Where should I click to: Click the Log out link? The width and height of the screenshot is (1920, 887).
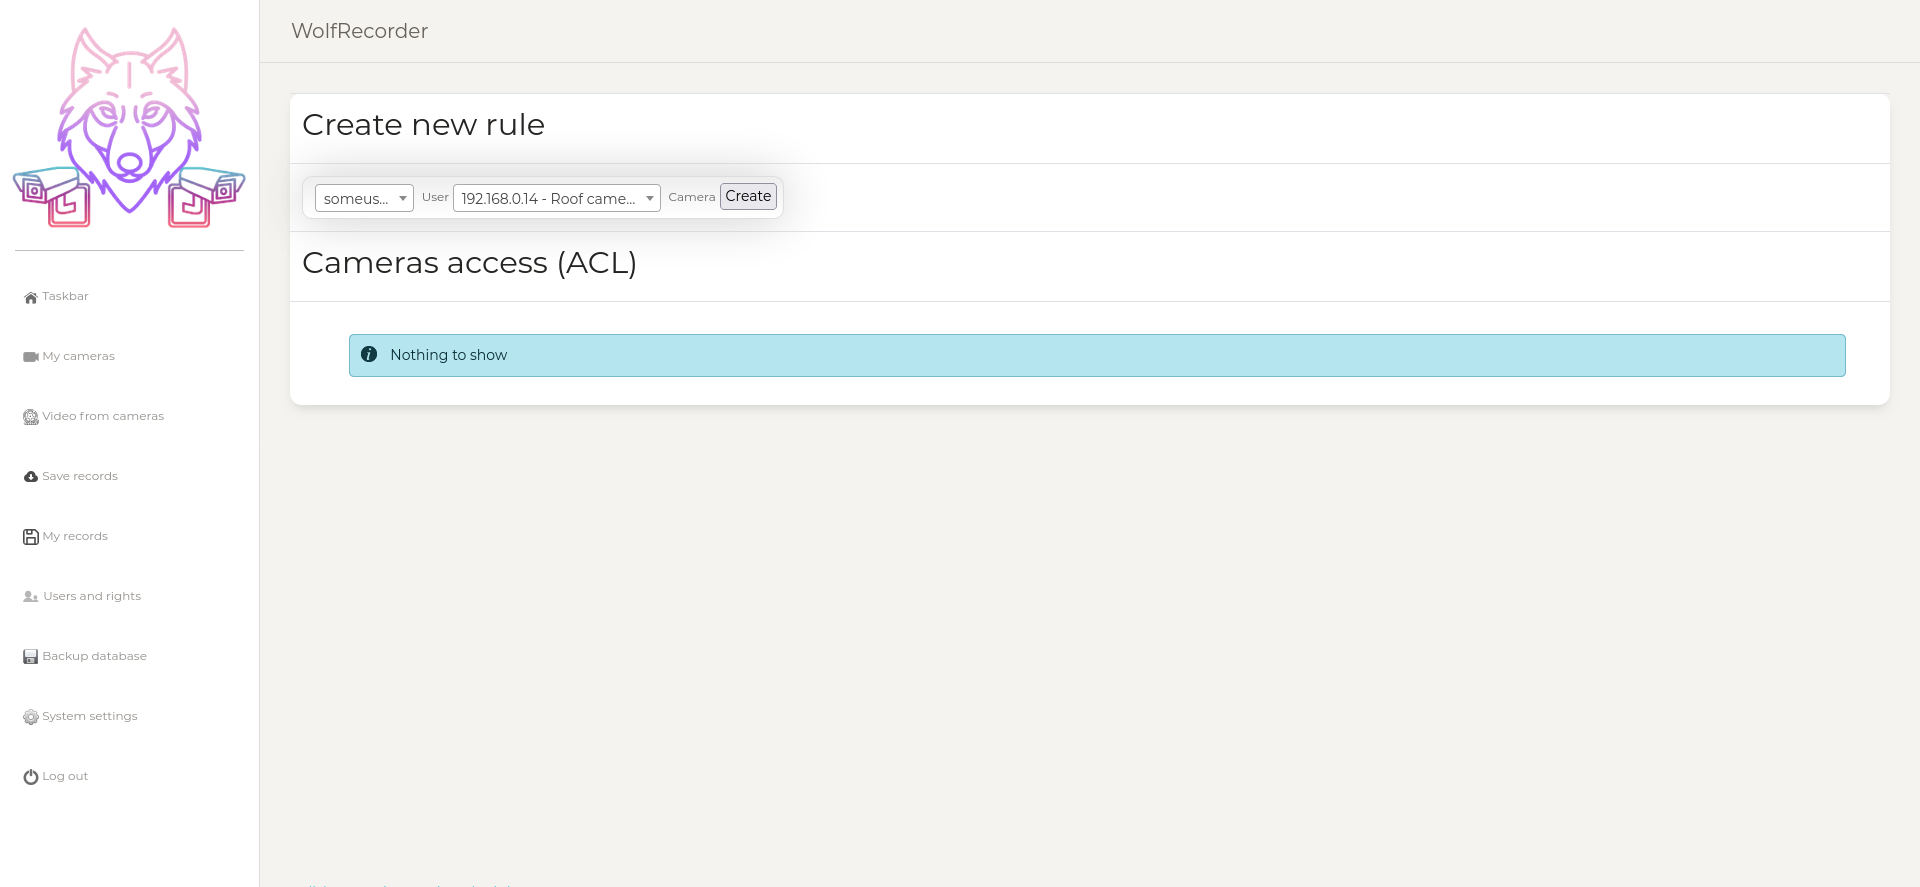65,776
